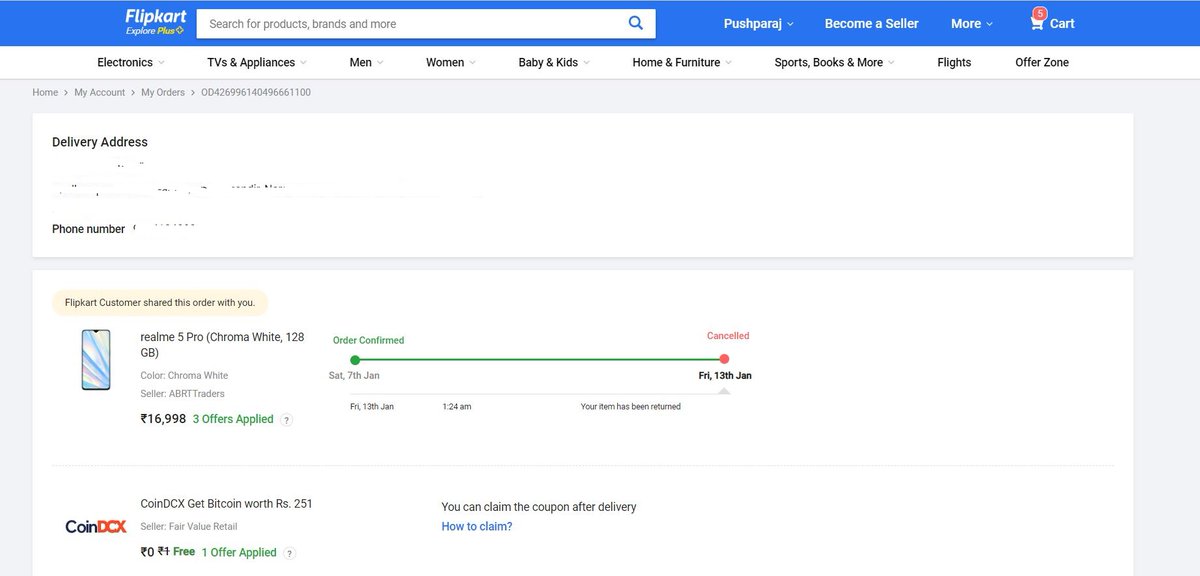This screenshot has height=576, width=1200.
Task: Click the 3 Offers Applied text
Action: [233, 419]
